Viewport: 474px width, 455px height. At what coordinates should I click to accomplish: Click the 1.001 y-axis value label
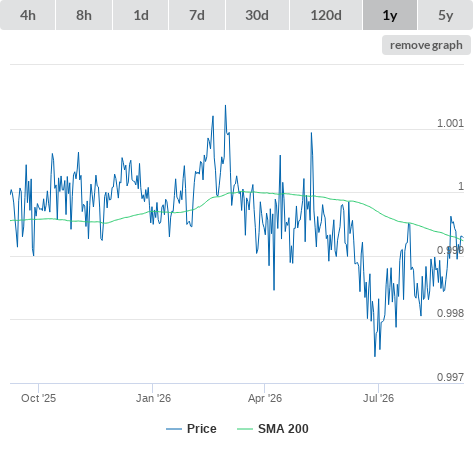pos(450,123)
